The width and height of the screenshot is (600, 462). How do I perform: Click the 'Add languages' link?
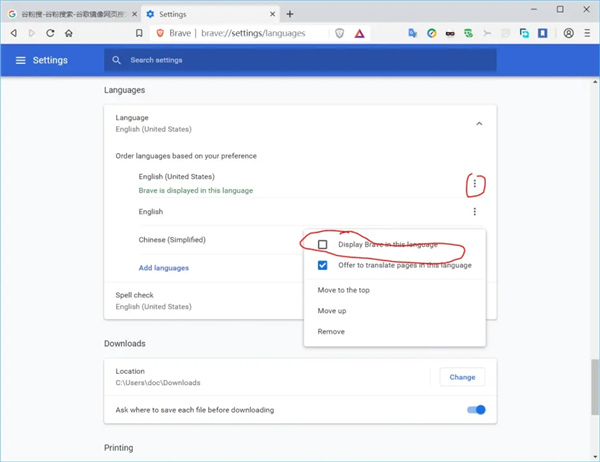tap(164, 268)
